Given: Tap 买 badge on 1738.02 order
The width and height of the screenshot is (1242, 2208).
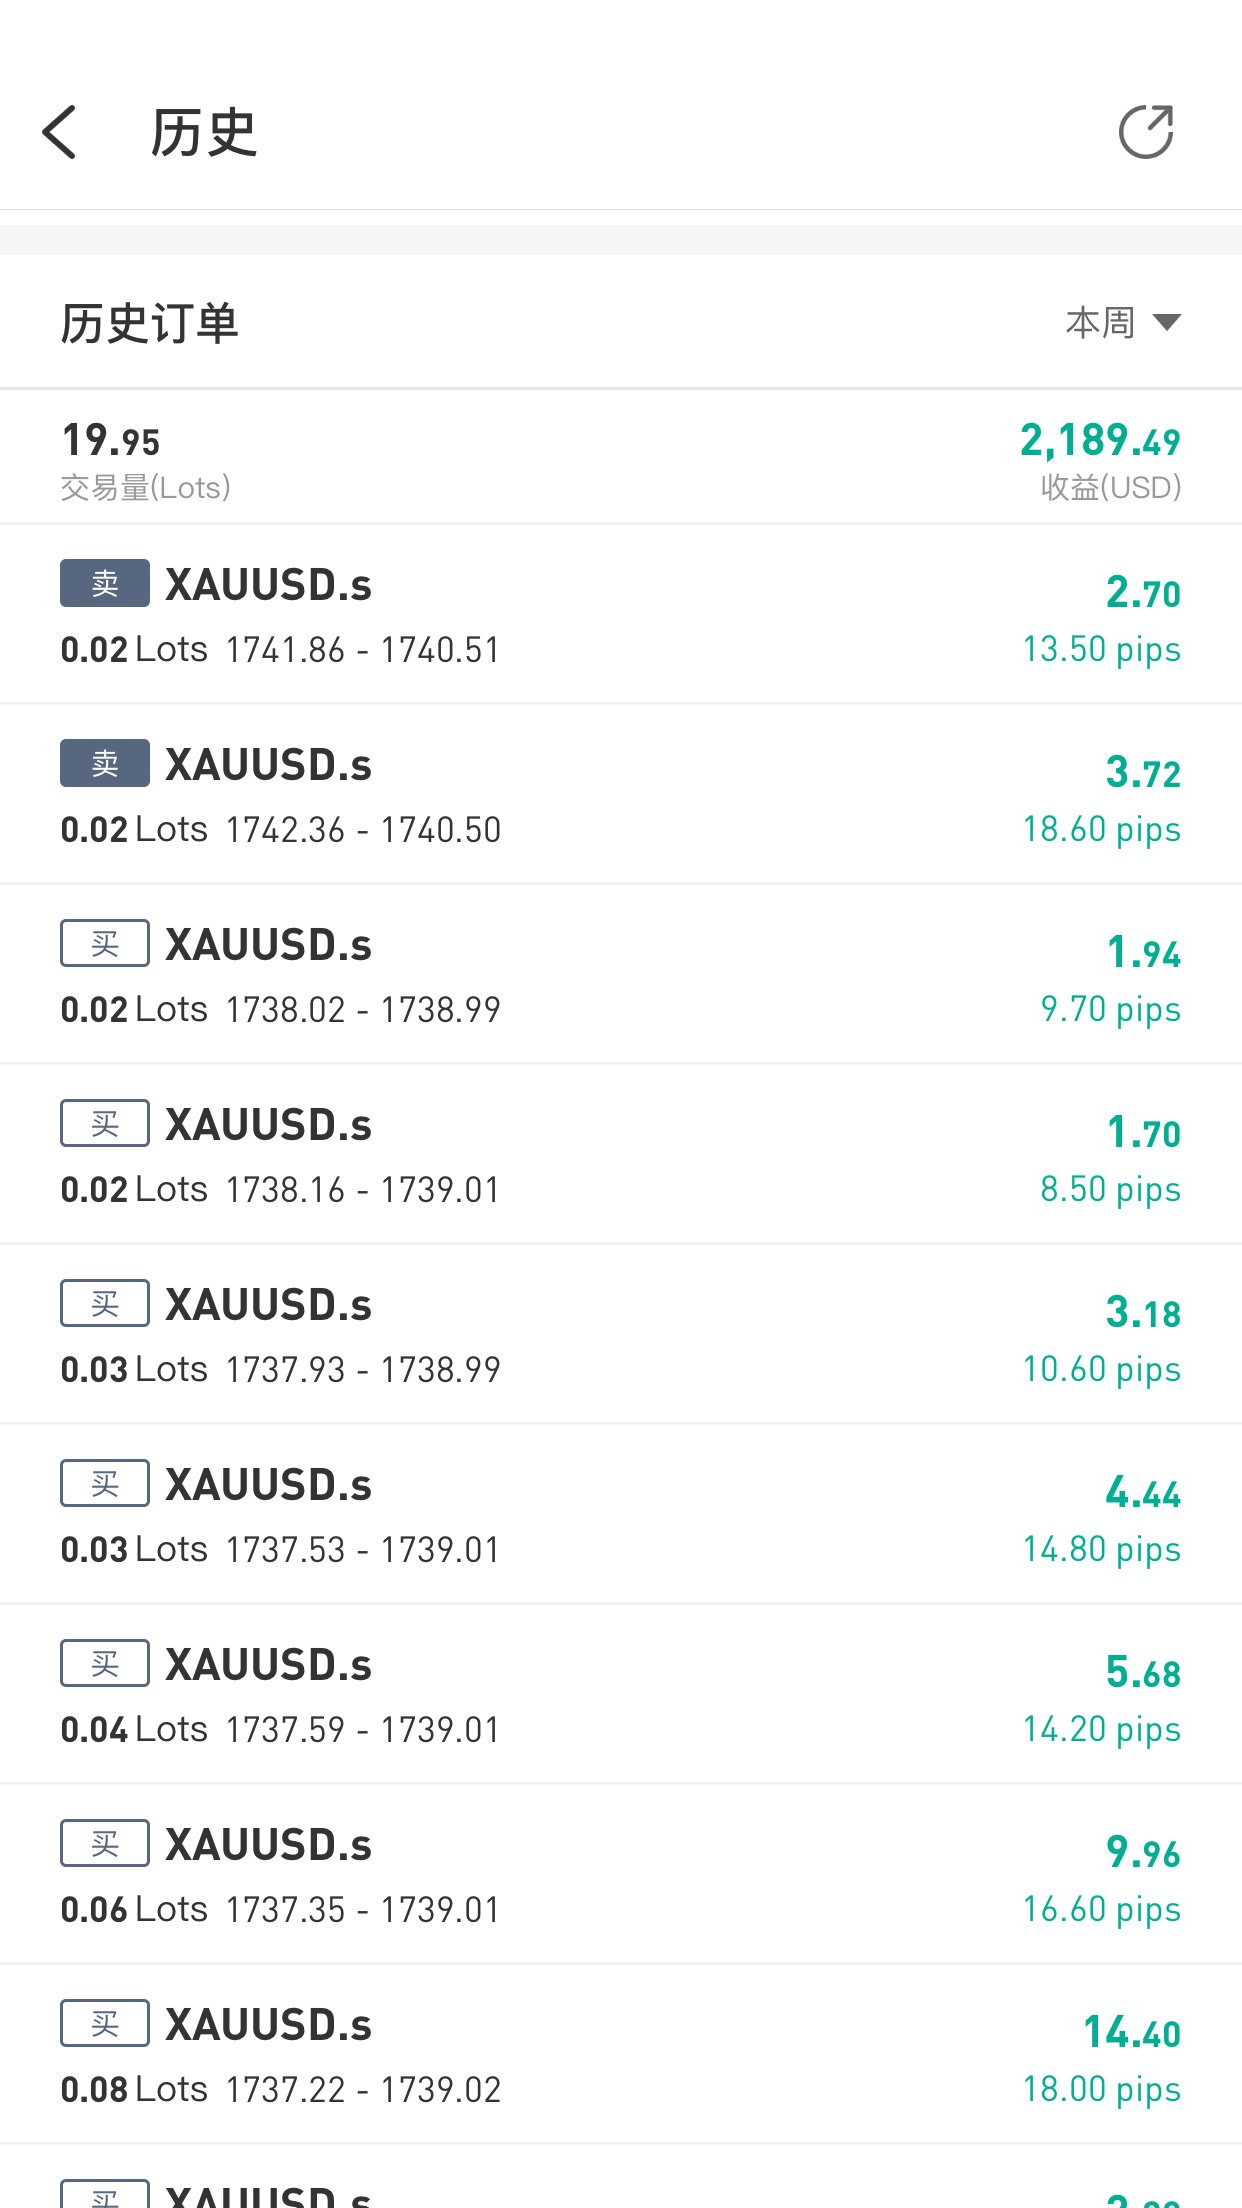Looking at the screenshot, I should [x=105, y=943].
